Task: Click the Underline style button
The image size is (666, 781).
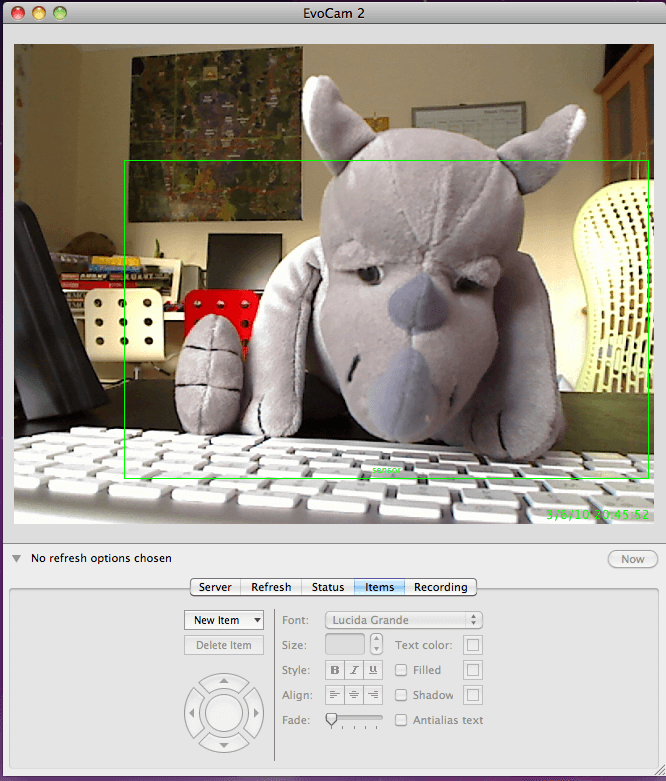Action: pyautogui.click(x=373, y=670)
